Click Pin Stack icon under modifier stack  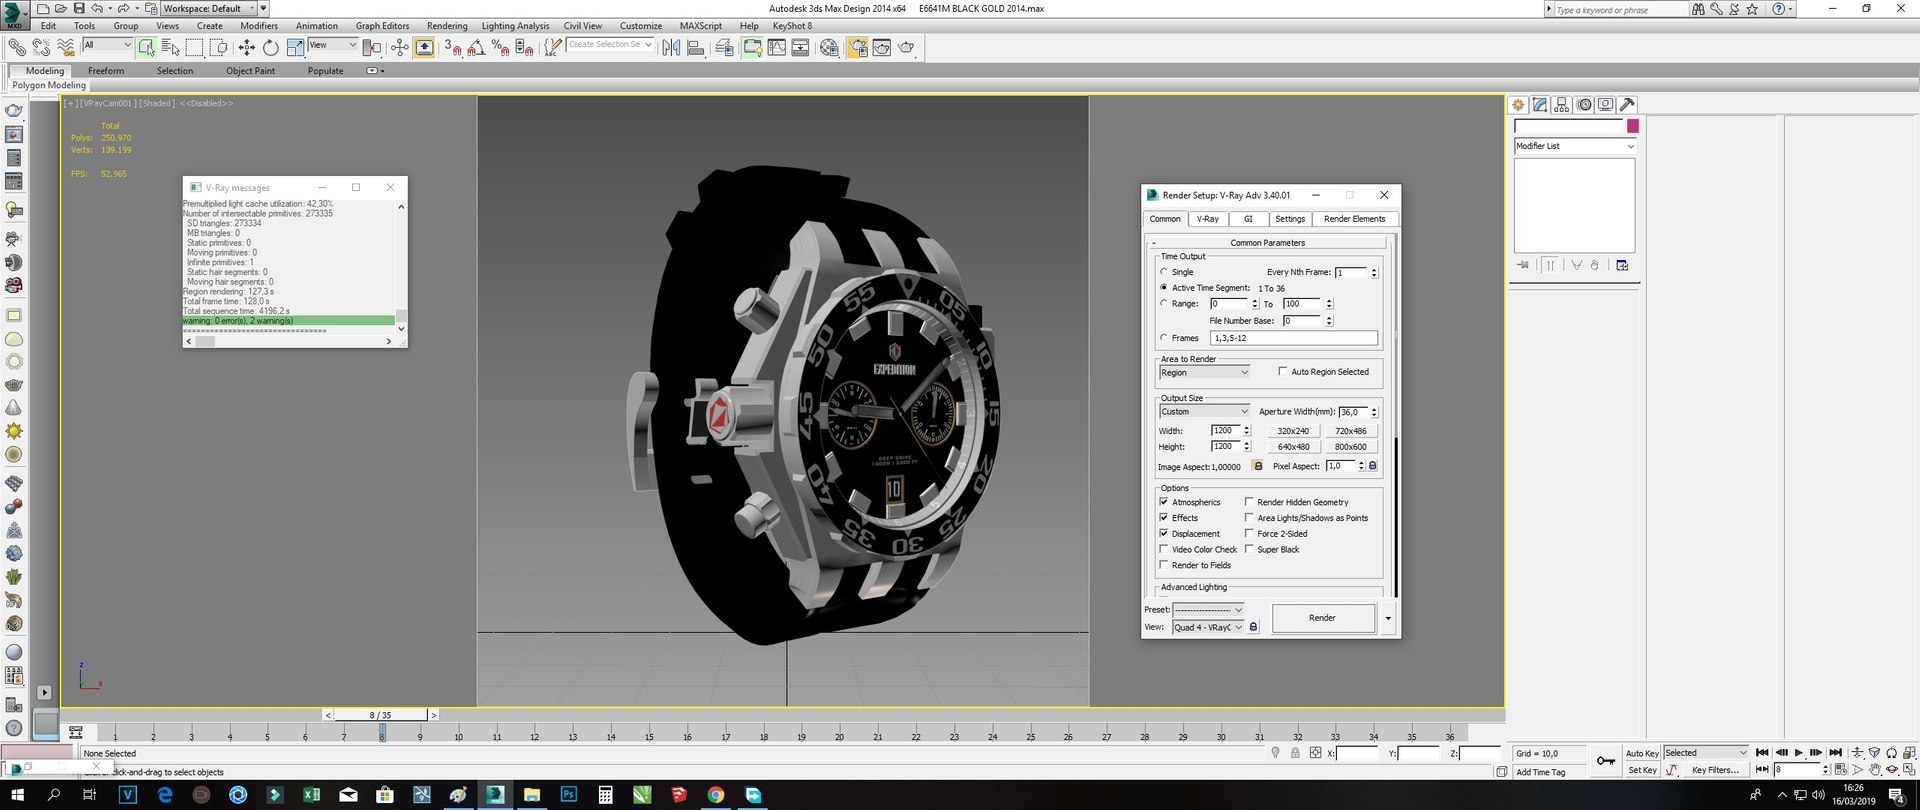[x=1523, y=265]
